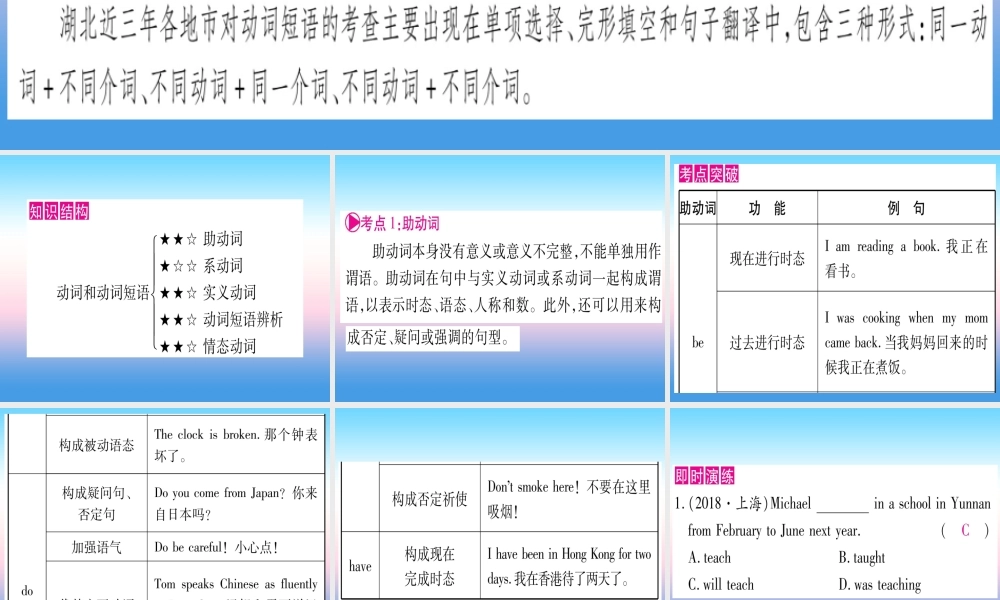Click the 构成疑问句、否定句 cell
This screenshot has width=1000, height=600.
point(97,502)
